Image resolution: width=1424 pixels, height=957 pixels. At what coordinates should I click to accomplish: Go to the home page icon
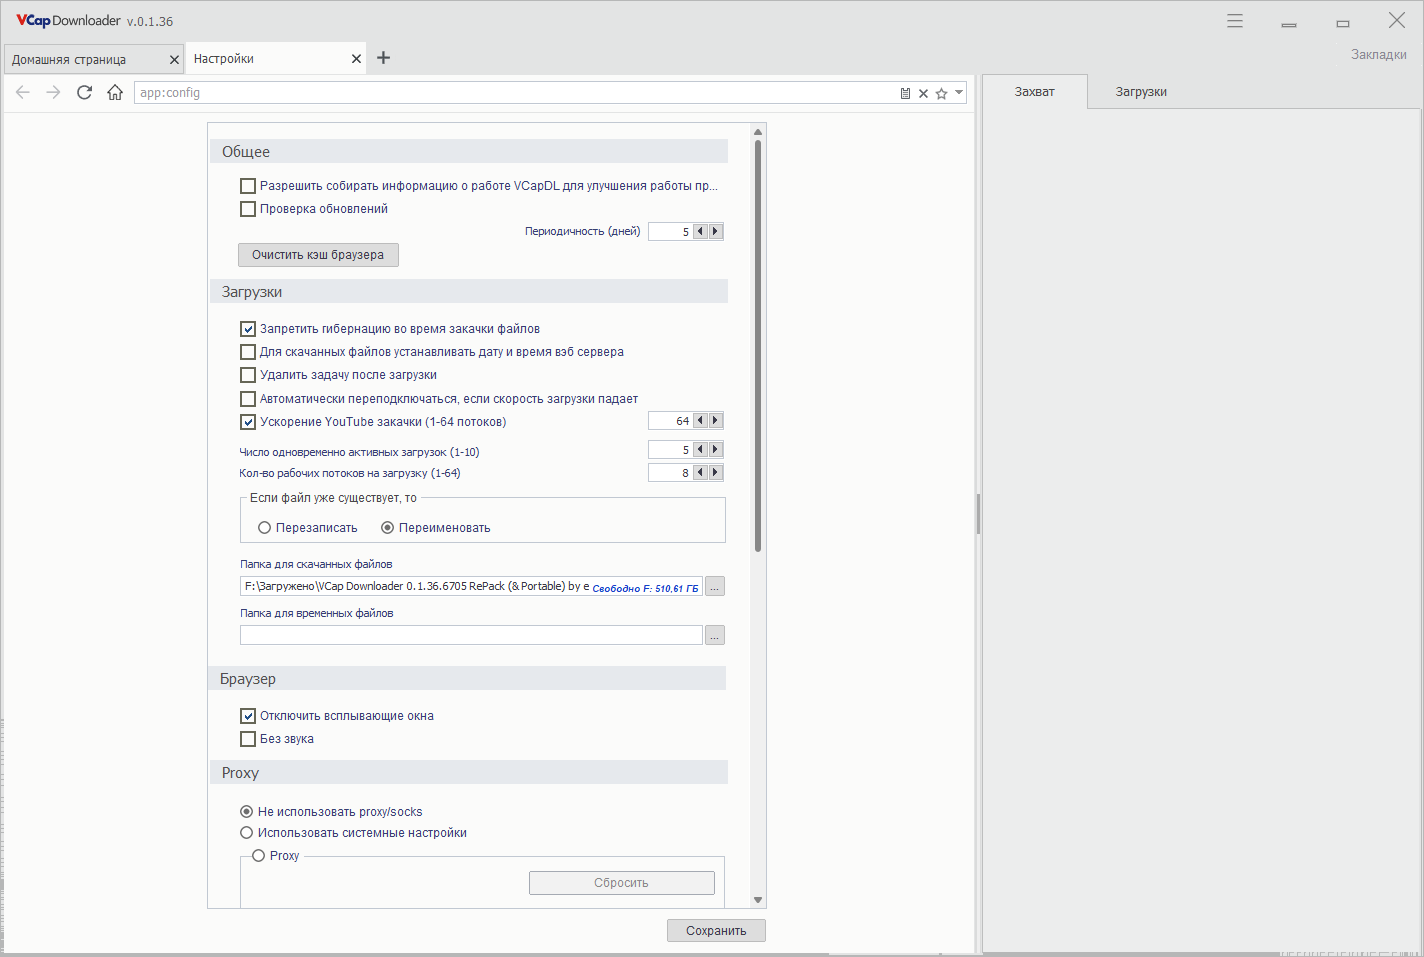[x=115, y=93]
